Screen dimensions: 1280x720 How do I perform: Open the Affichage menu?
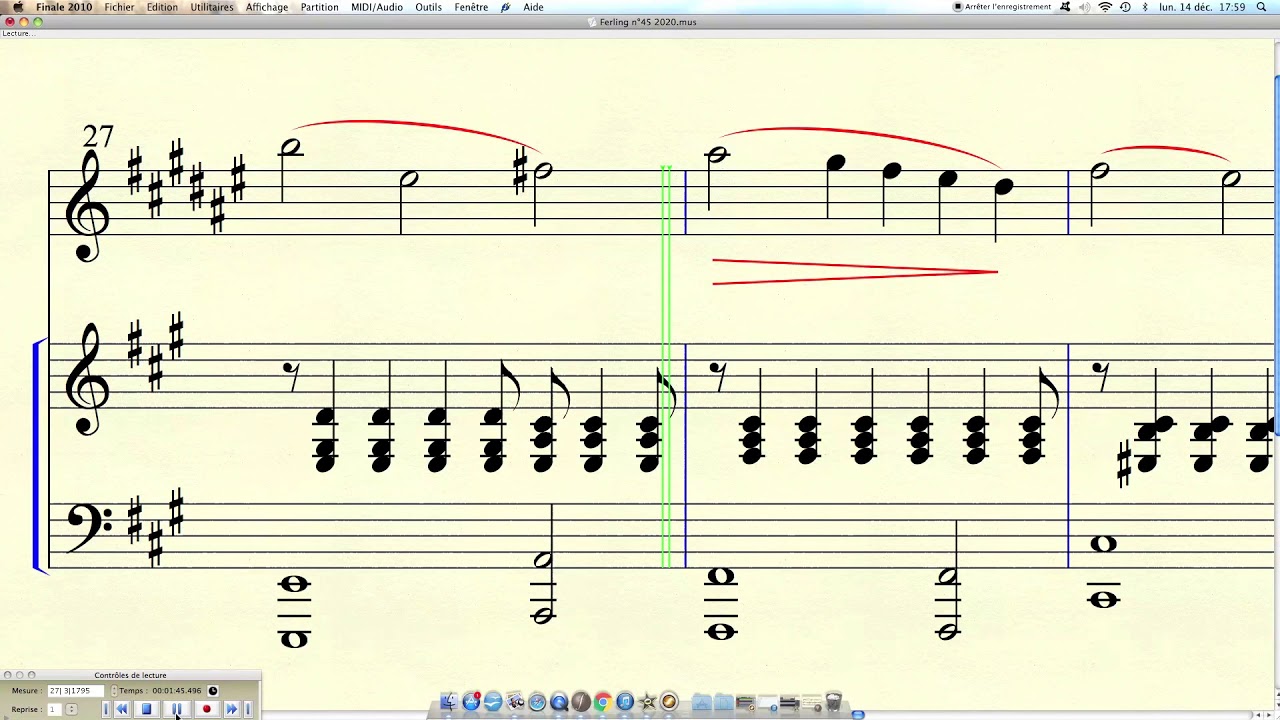267,7
